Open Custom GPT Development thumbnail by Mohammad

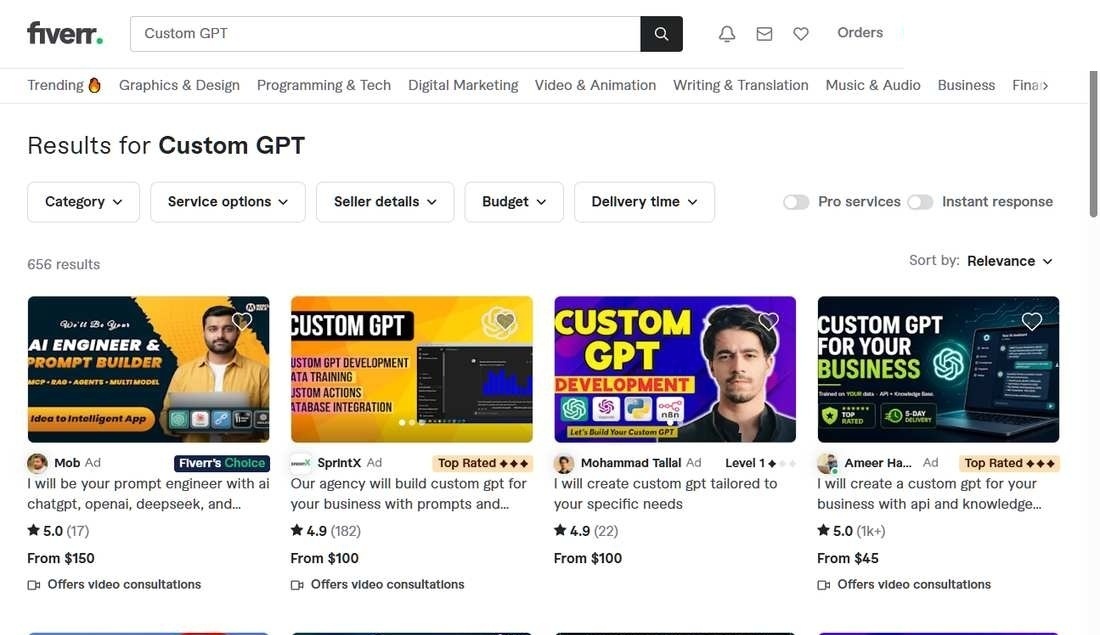tap(675, 369)
